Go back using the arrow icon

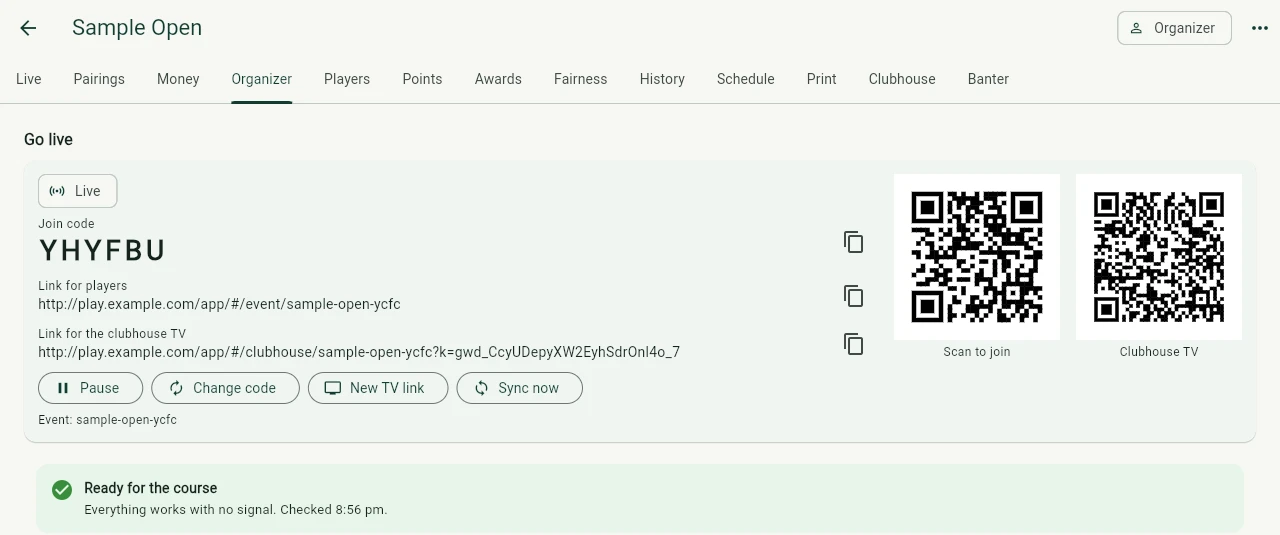pos(28,28)
